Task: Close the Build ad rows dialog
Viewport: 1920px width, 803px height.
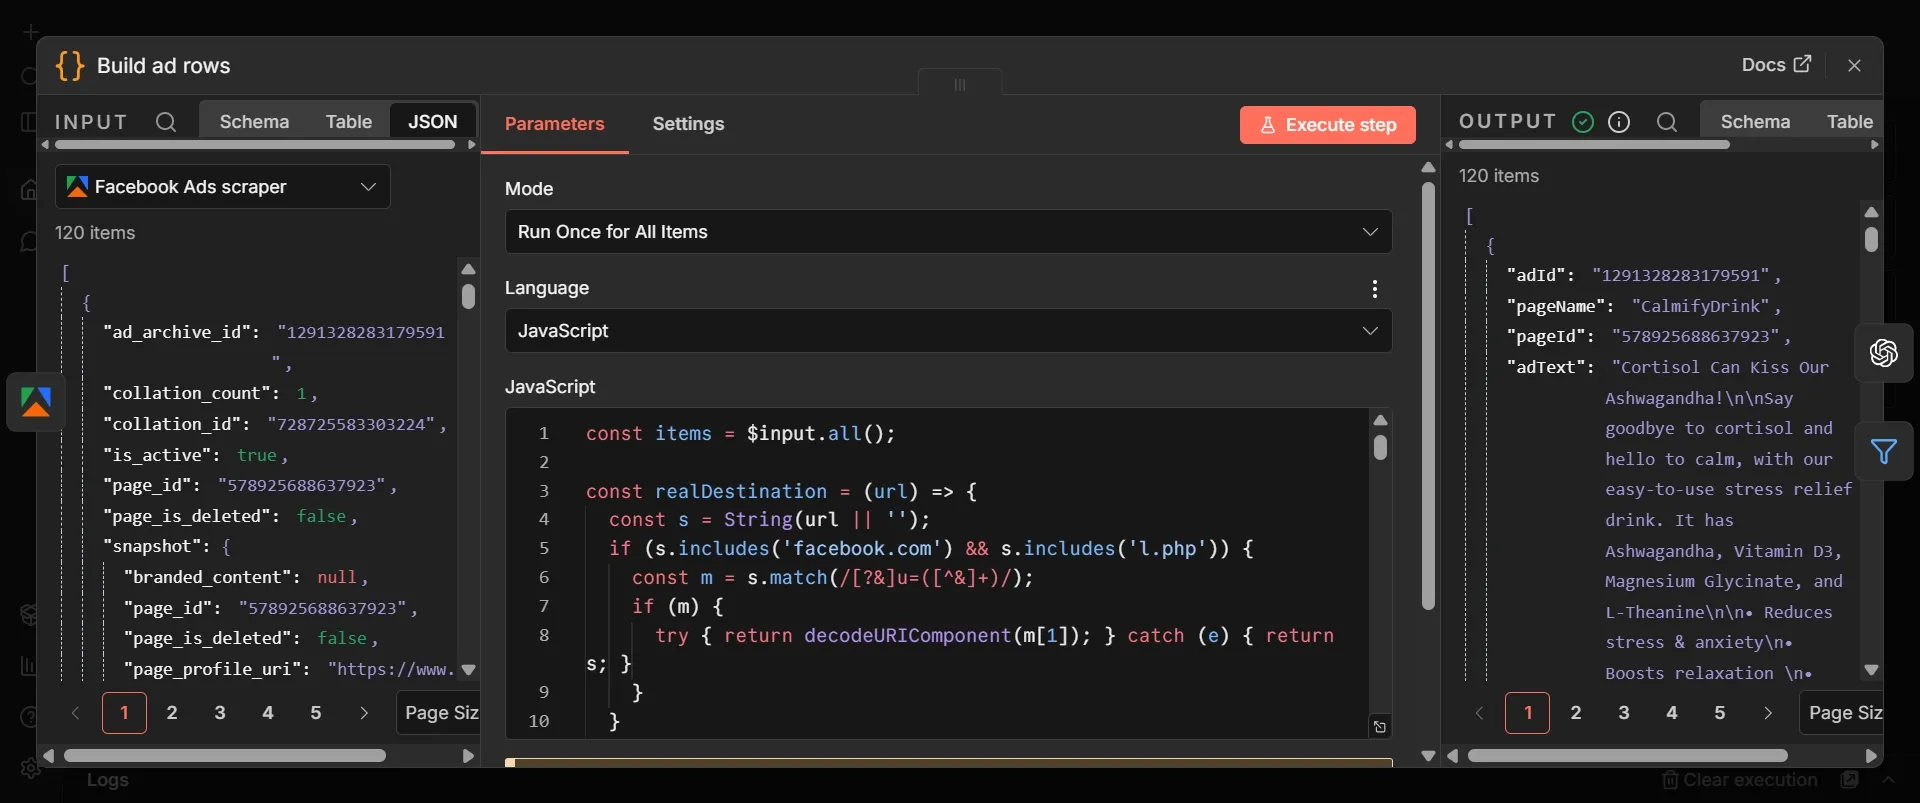Action: (x=1854, y=65)
